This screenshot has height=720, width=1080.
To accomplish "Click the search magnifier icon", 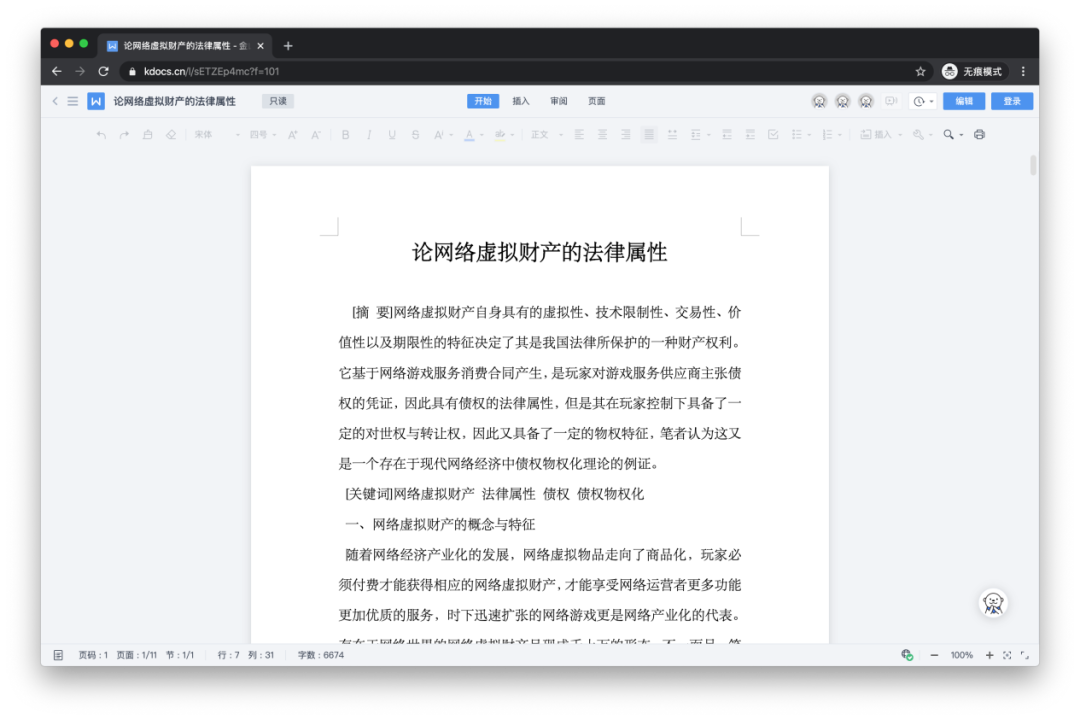I will pos(948,134).
